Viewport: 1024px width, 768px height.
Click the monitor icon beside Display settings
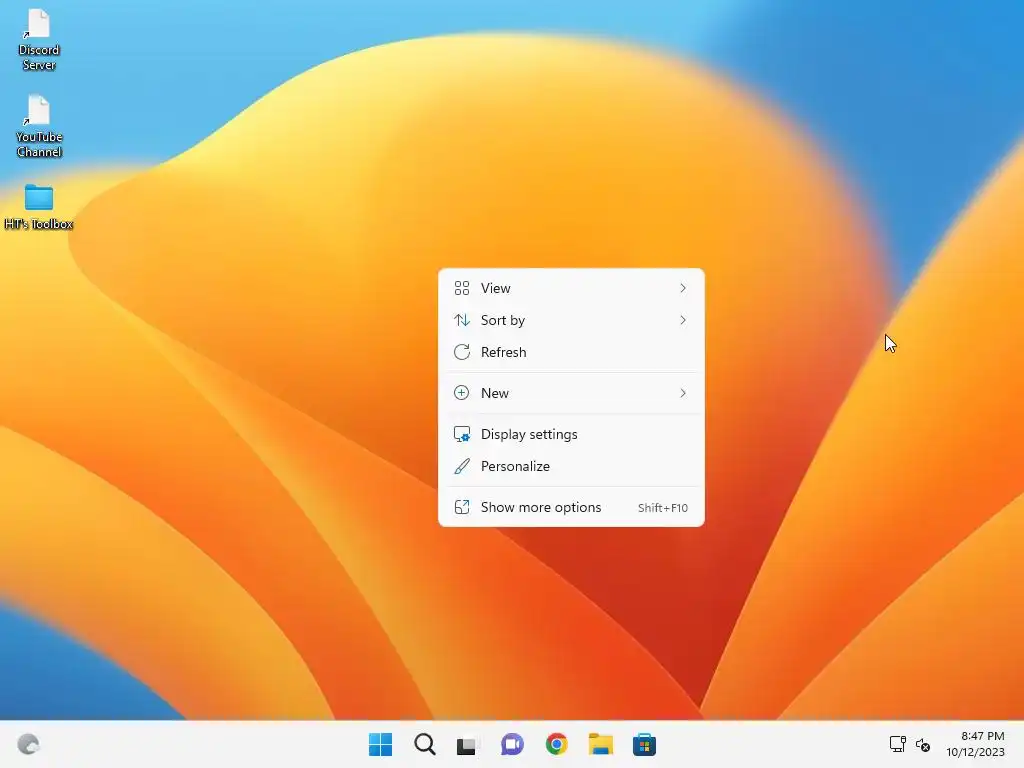(462, 434)
